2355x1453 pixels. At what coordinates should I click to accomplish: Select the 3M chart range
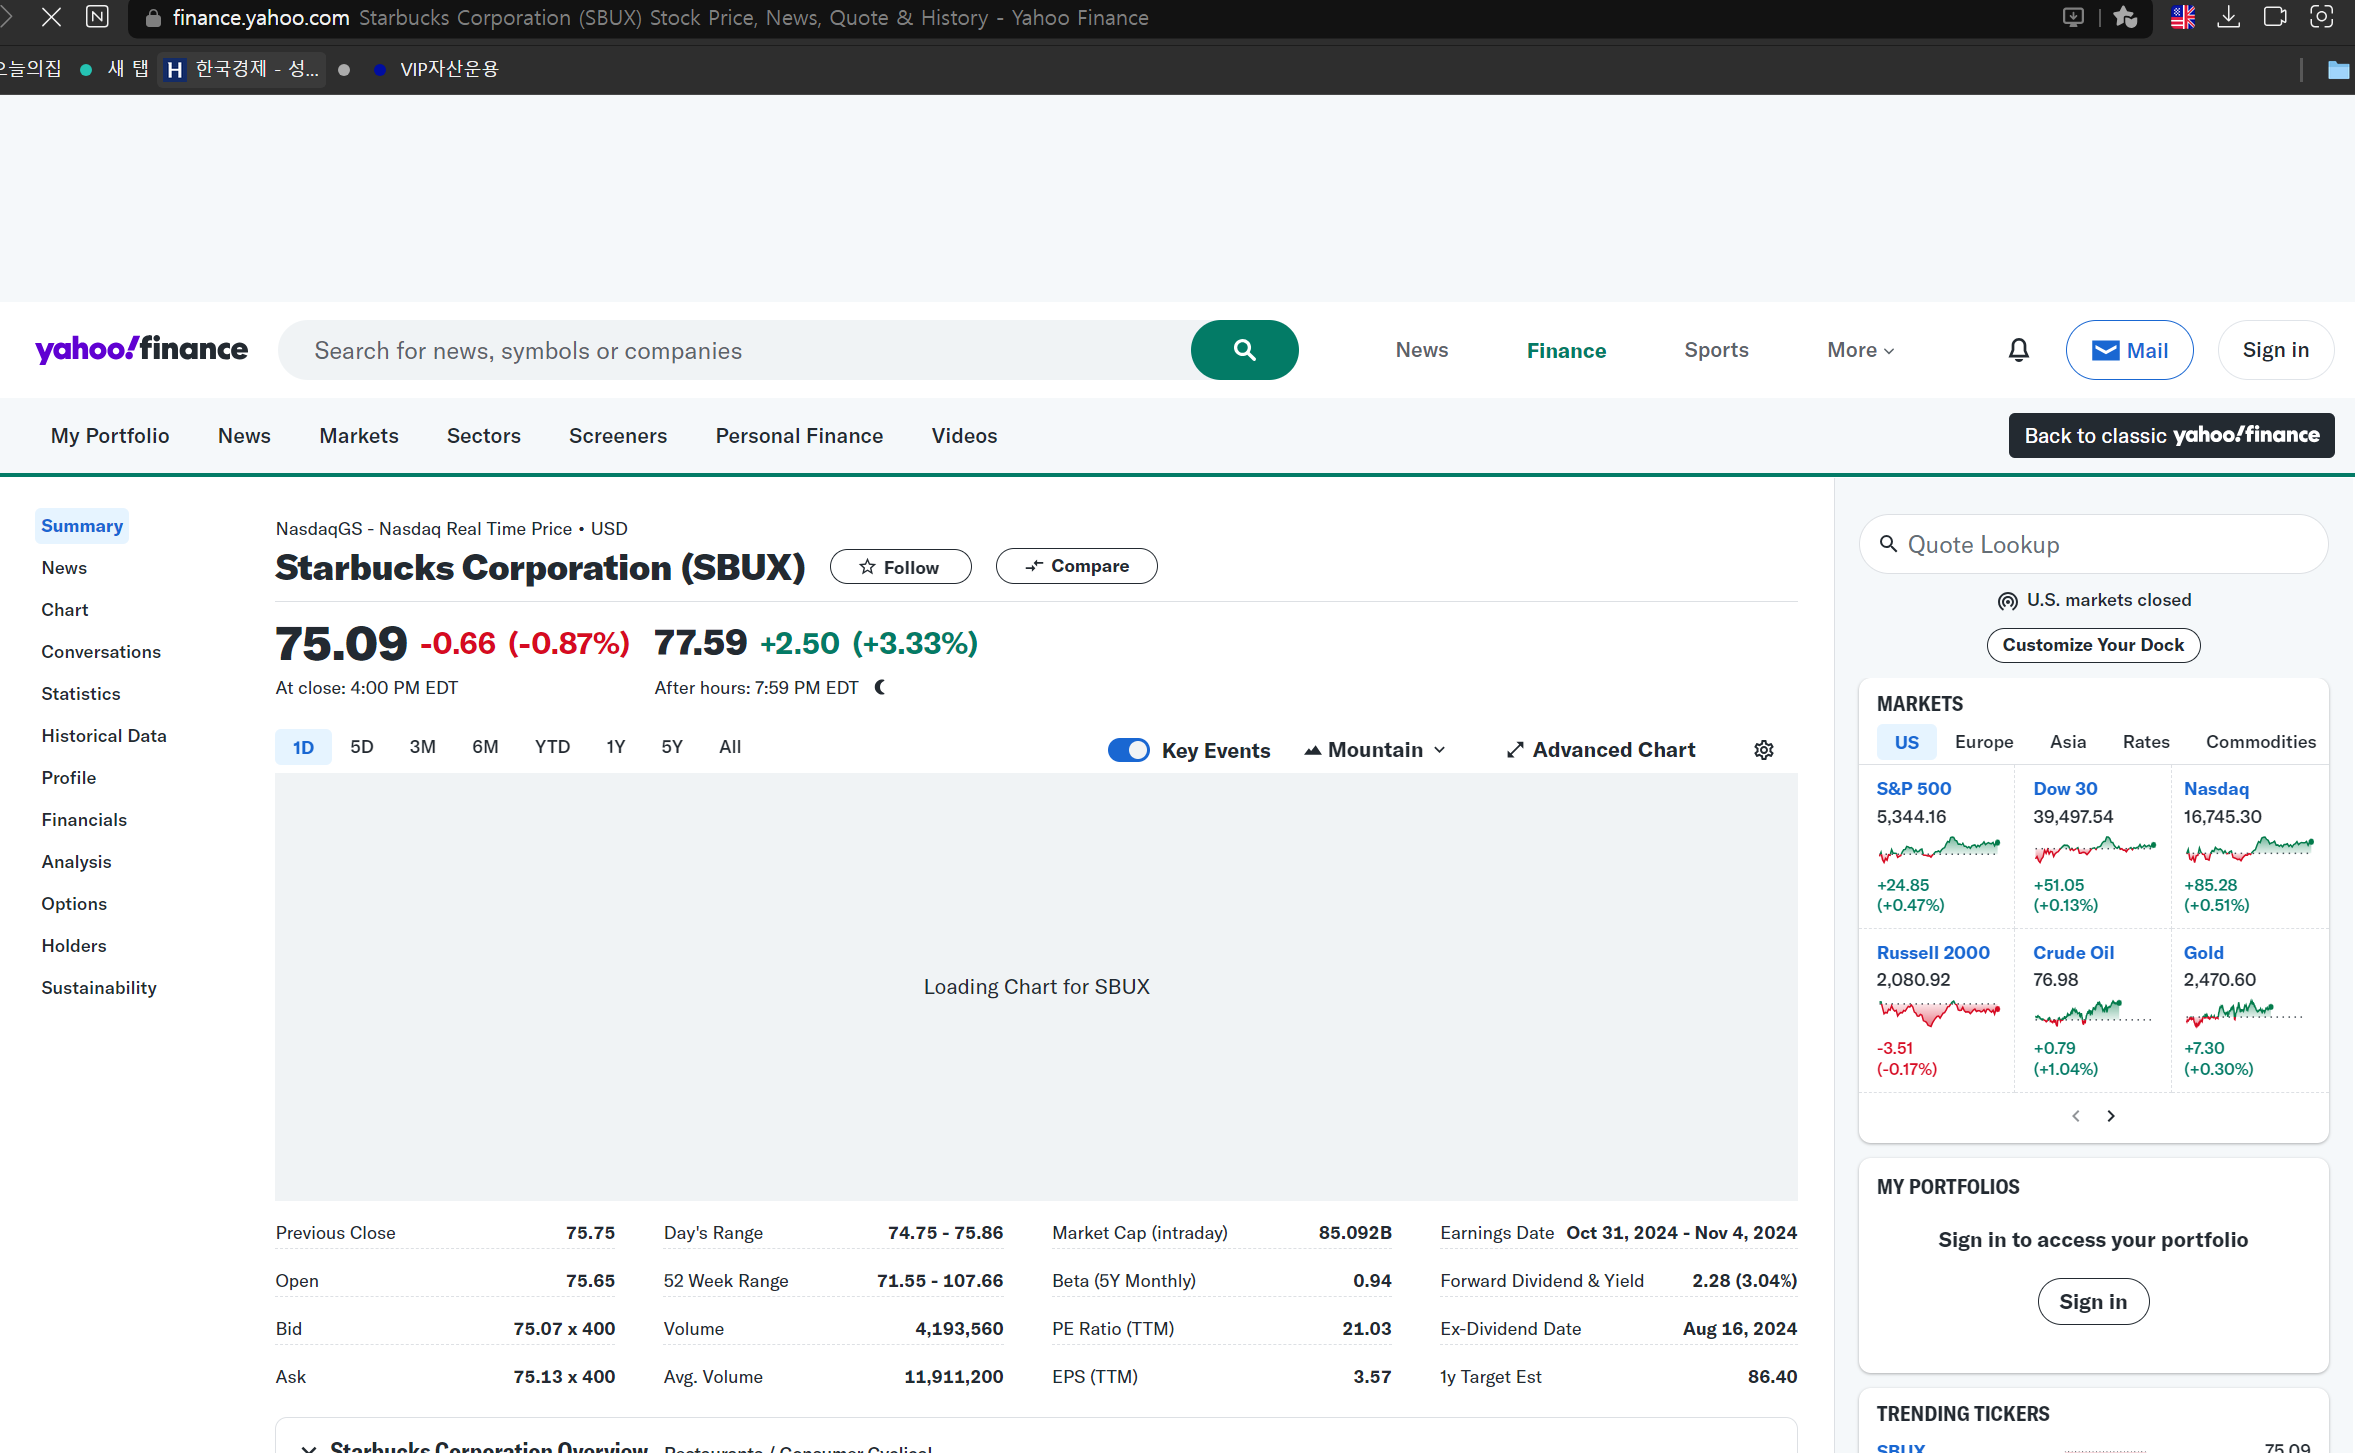(423, 747)
